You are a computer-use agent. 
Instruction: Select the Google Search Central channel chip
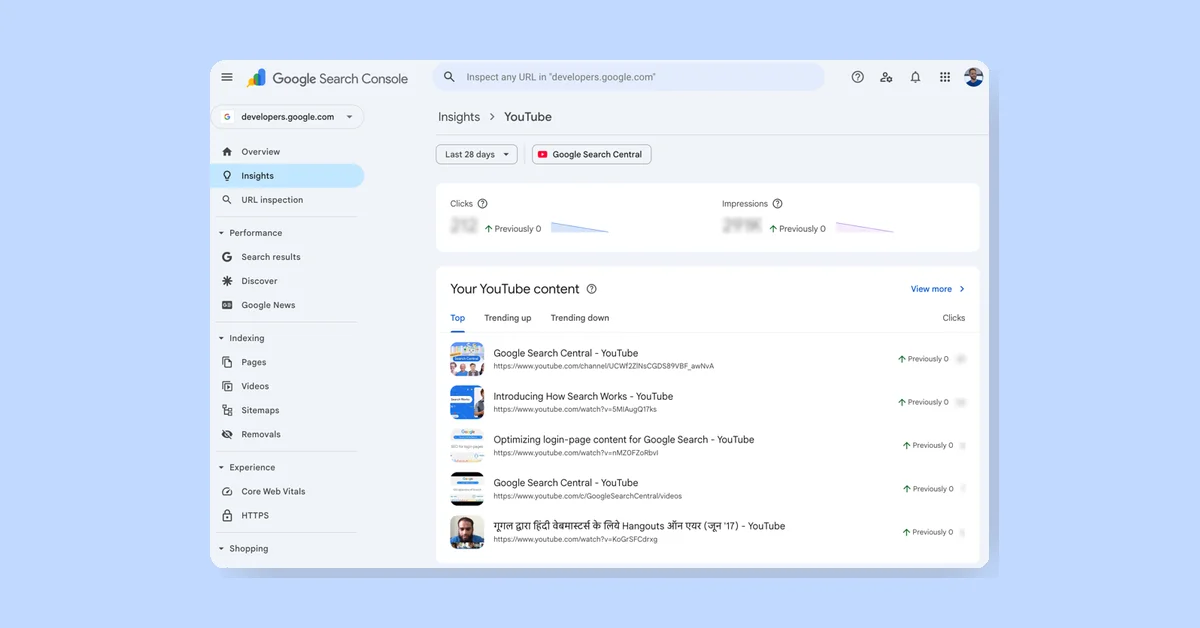[591, 154]
